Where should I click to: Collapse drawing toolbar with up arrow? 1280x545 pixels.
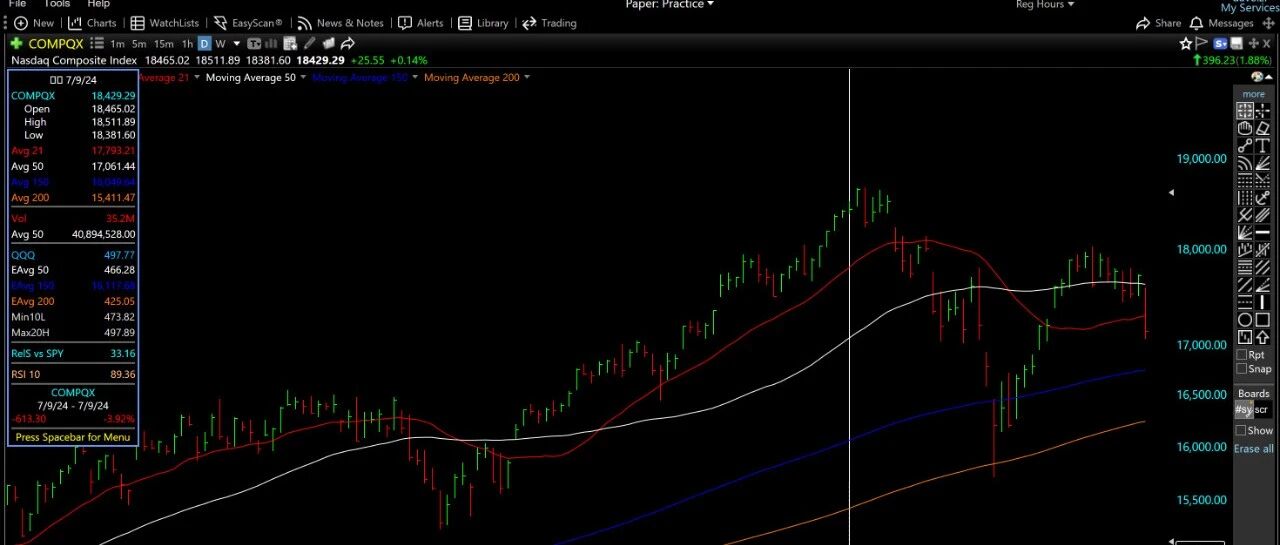pyautogui.click(x=1268, y=77)
